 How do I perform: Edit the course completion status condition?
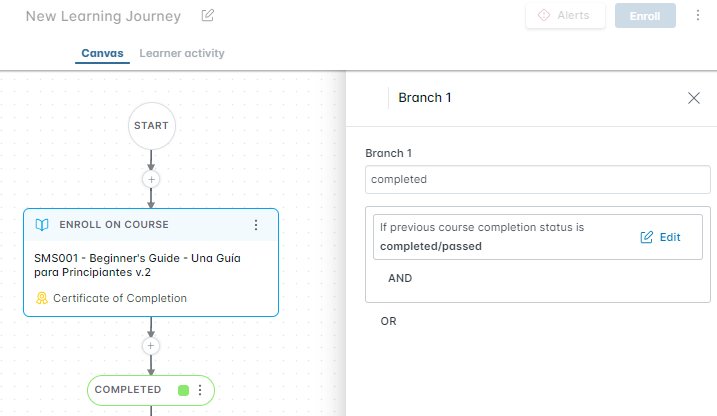pos(660,237)
